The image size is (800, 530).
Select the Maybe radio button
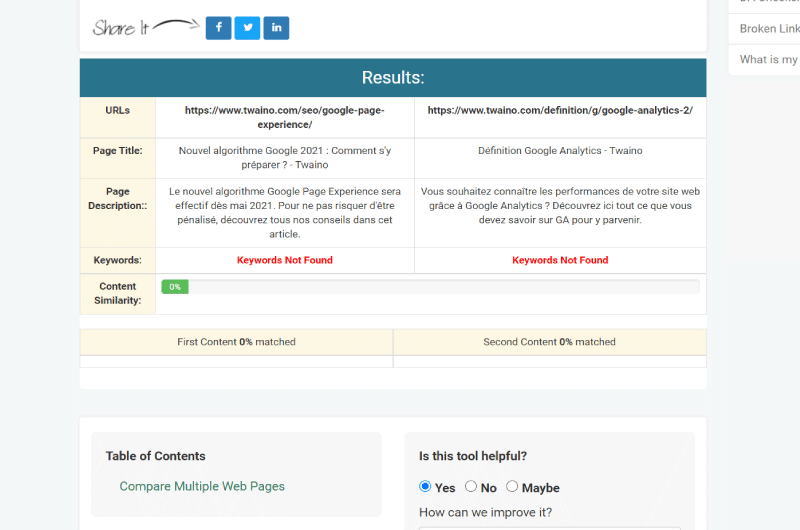(x=512, y=487)
